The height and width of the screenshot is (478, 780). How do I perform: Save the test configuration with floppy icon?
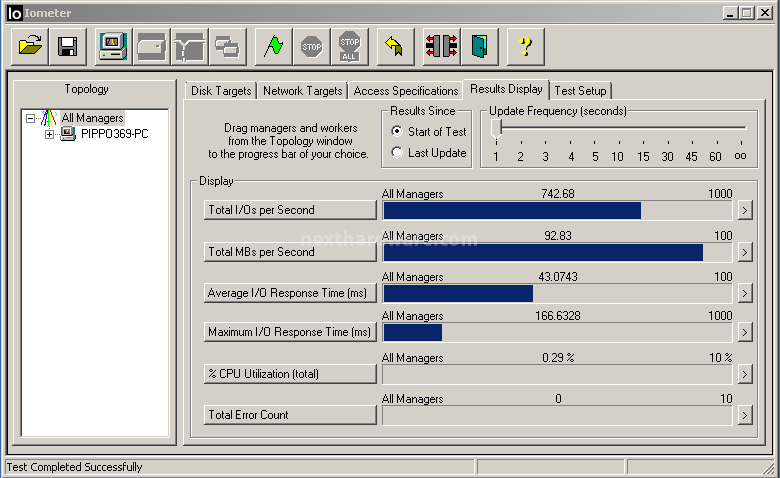pyautogui.click(x=68, y=46)
